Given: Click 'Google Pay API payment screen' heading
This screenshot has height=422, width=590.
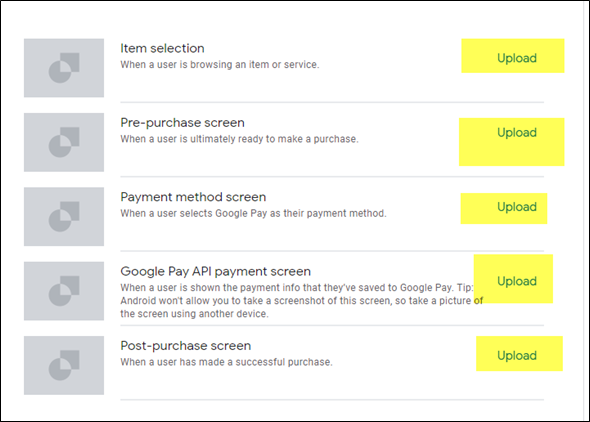Looking at the screenshot, I should click(216, 271).
